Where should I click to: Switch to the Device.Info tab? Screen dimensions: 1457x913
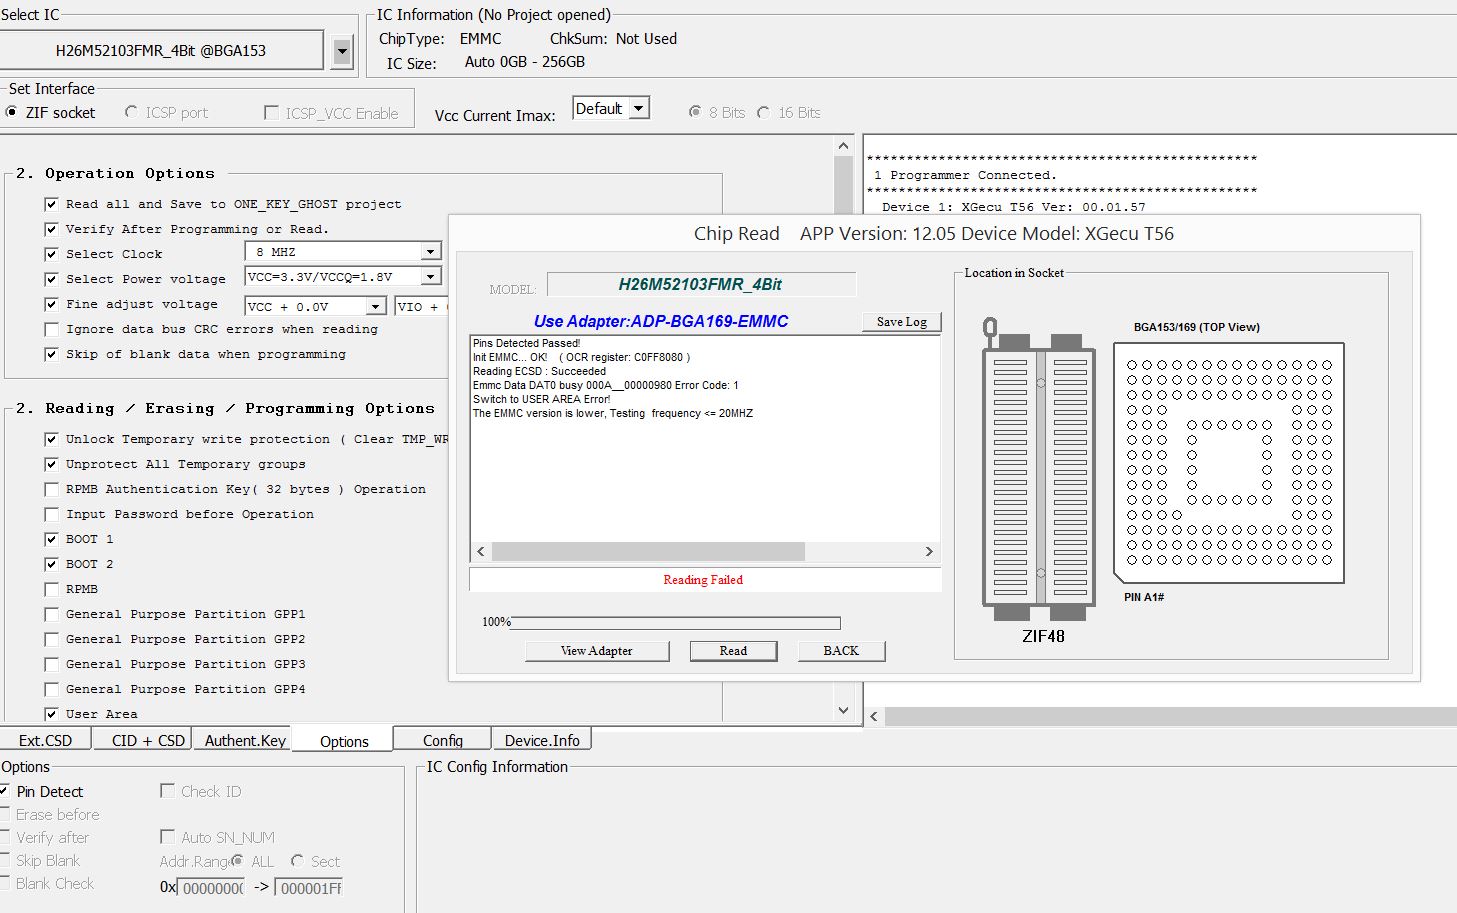point(541,740)
